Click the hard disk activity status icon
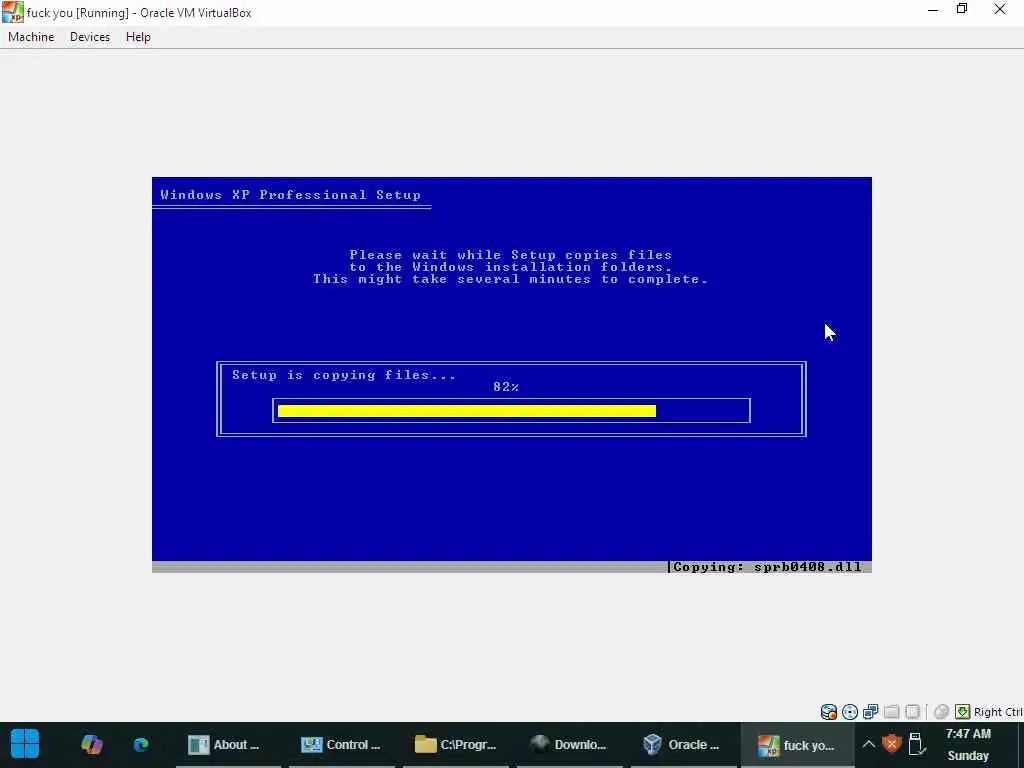This screenshot has height=768, width=1024. click(x=829, y=712)
